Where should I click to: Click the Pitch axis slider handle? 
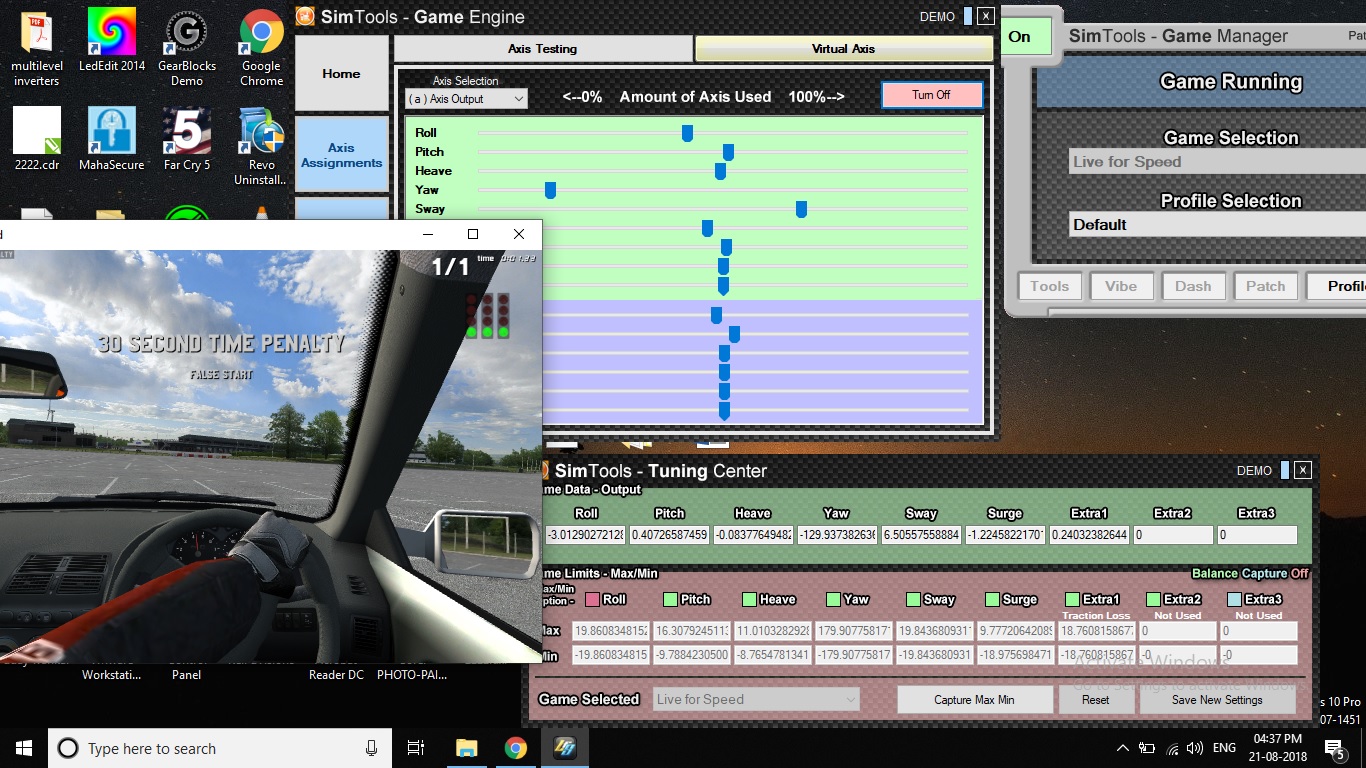(729, 152)
